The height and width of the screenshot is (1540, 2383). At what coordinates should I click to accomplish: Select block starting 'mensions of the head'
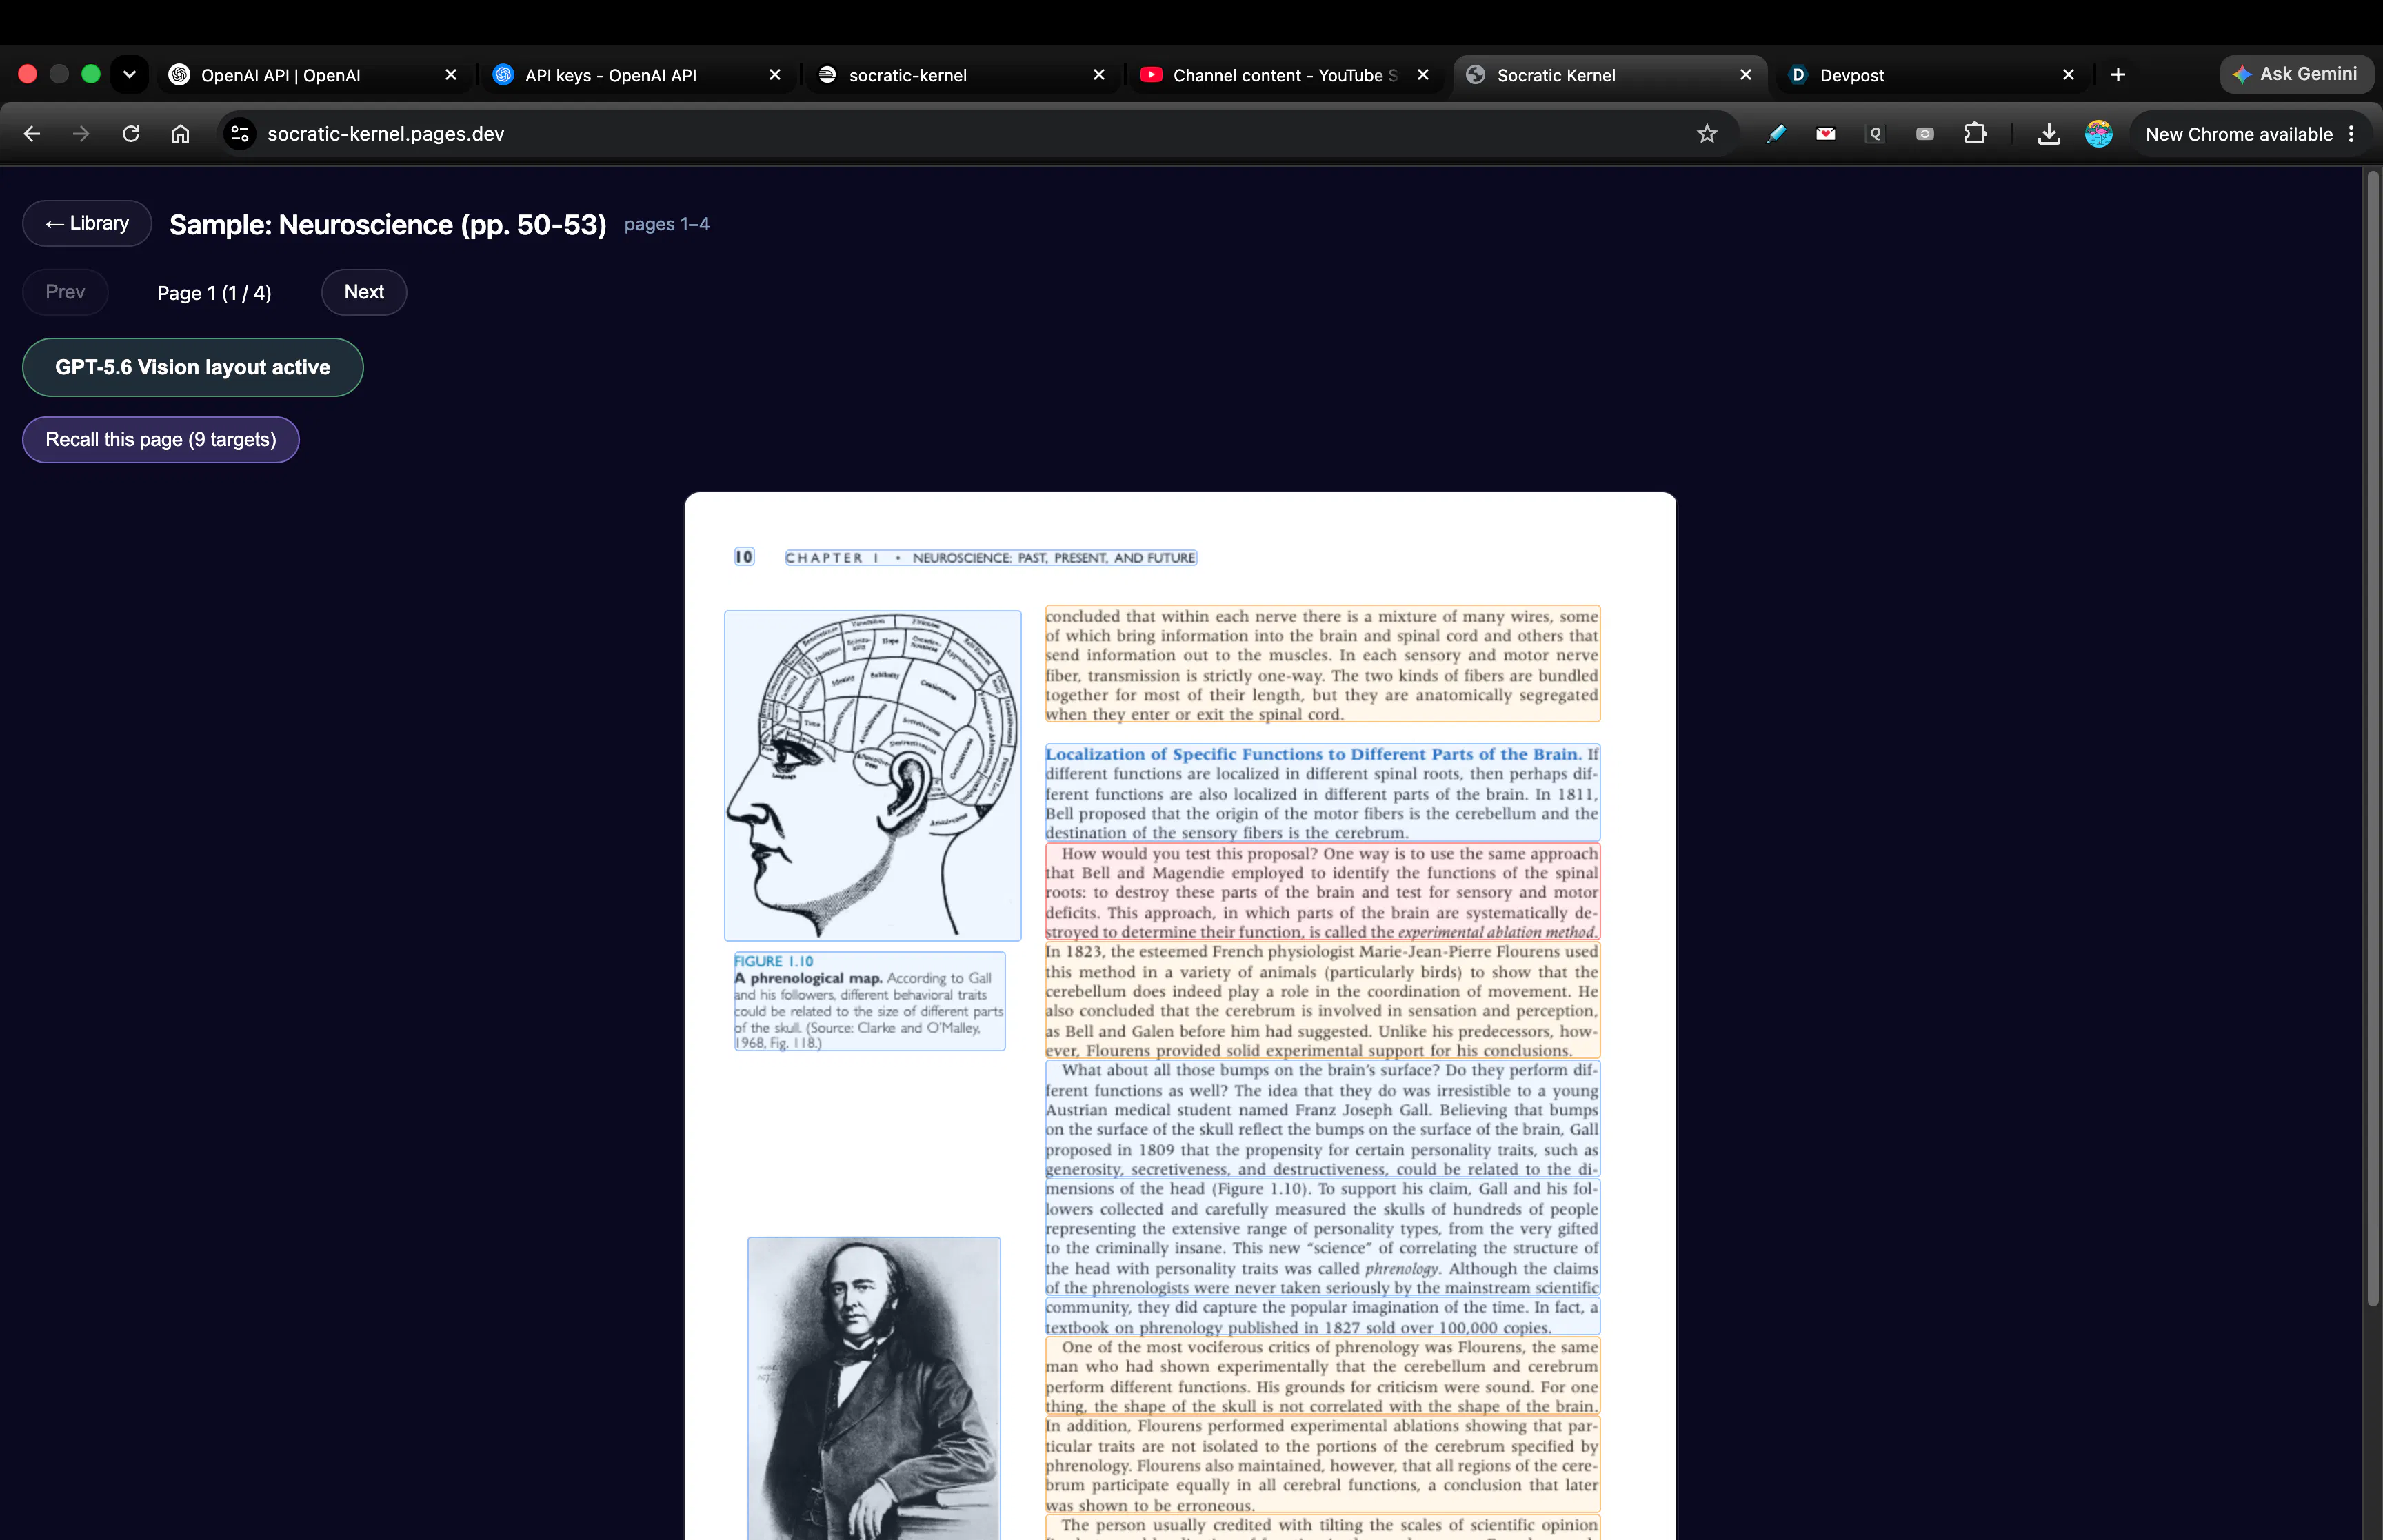tap(1322, 1238)
